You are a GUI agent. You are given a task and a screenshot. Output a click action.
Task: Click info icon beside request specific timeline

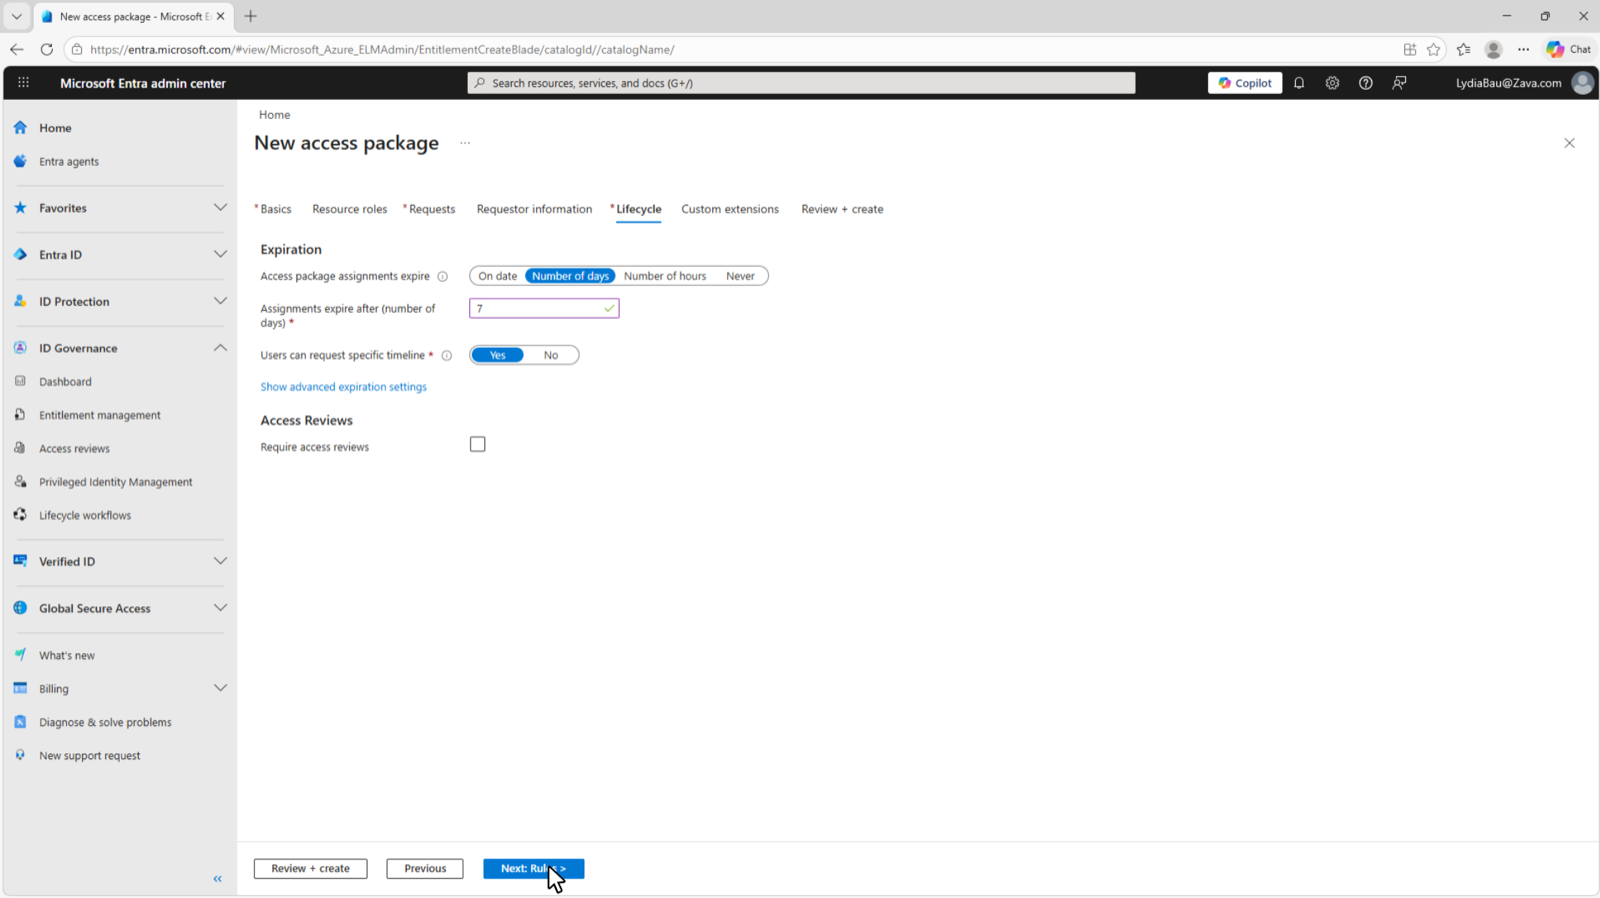pos(447,355)
